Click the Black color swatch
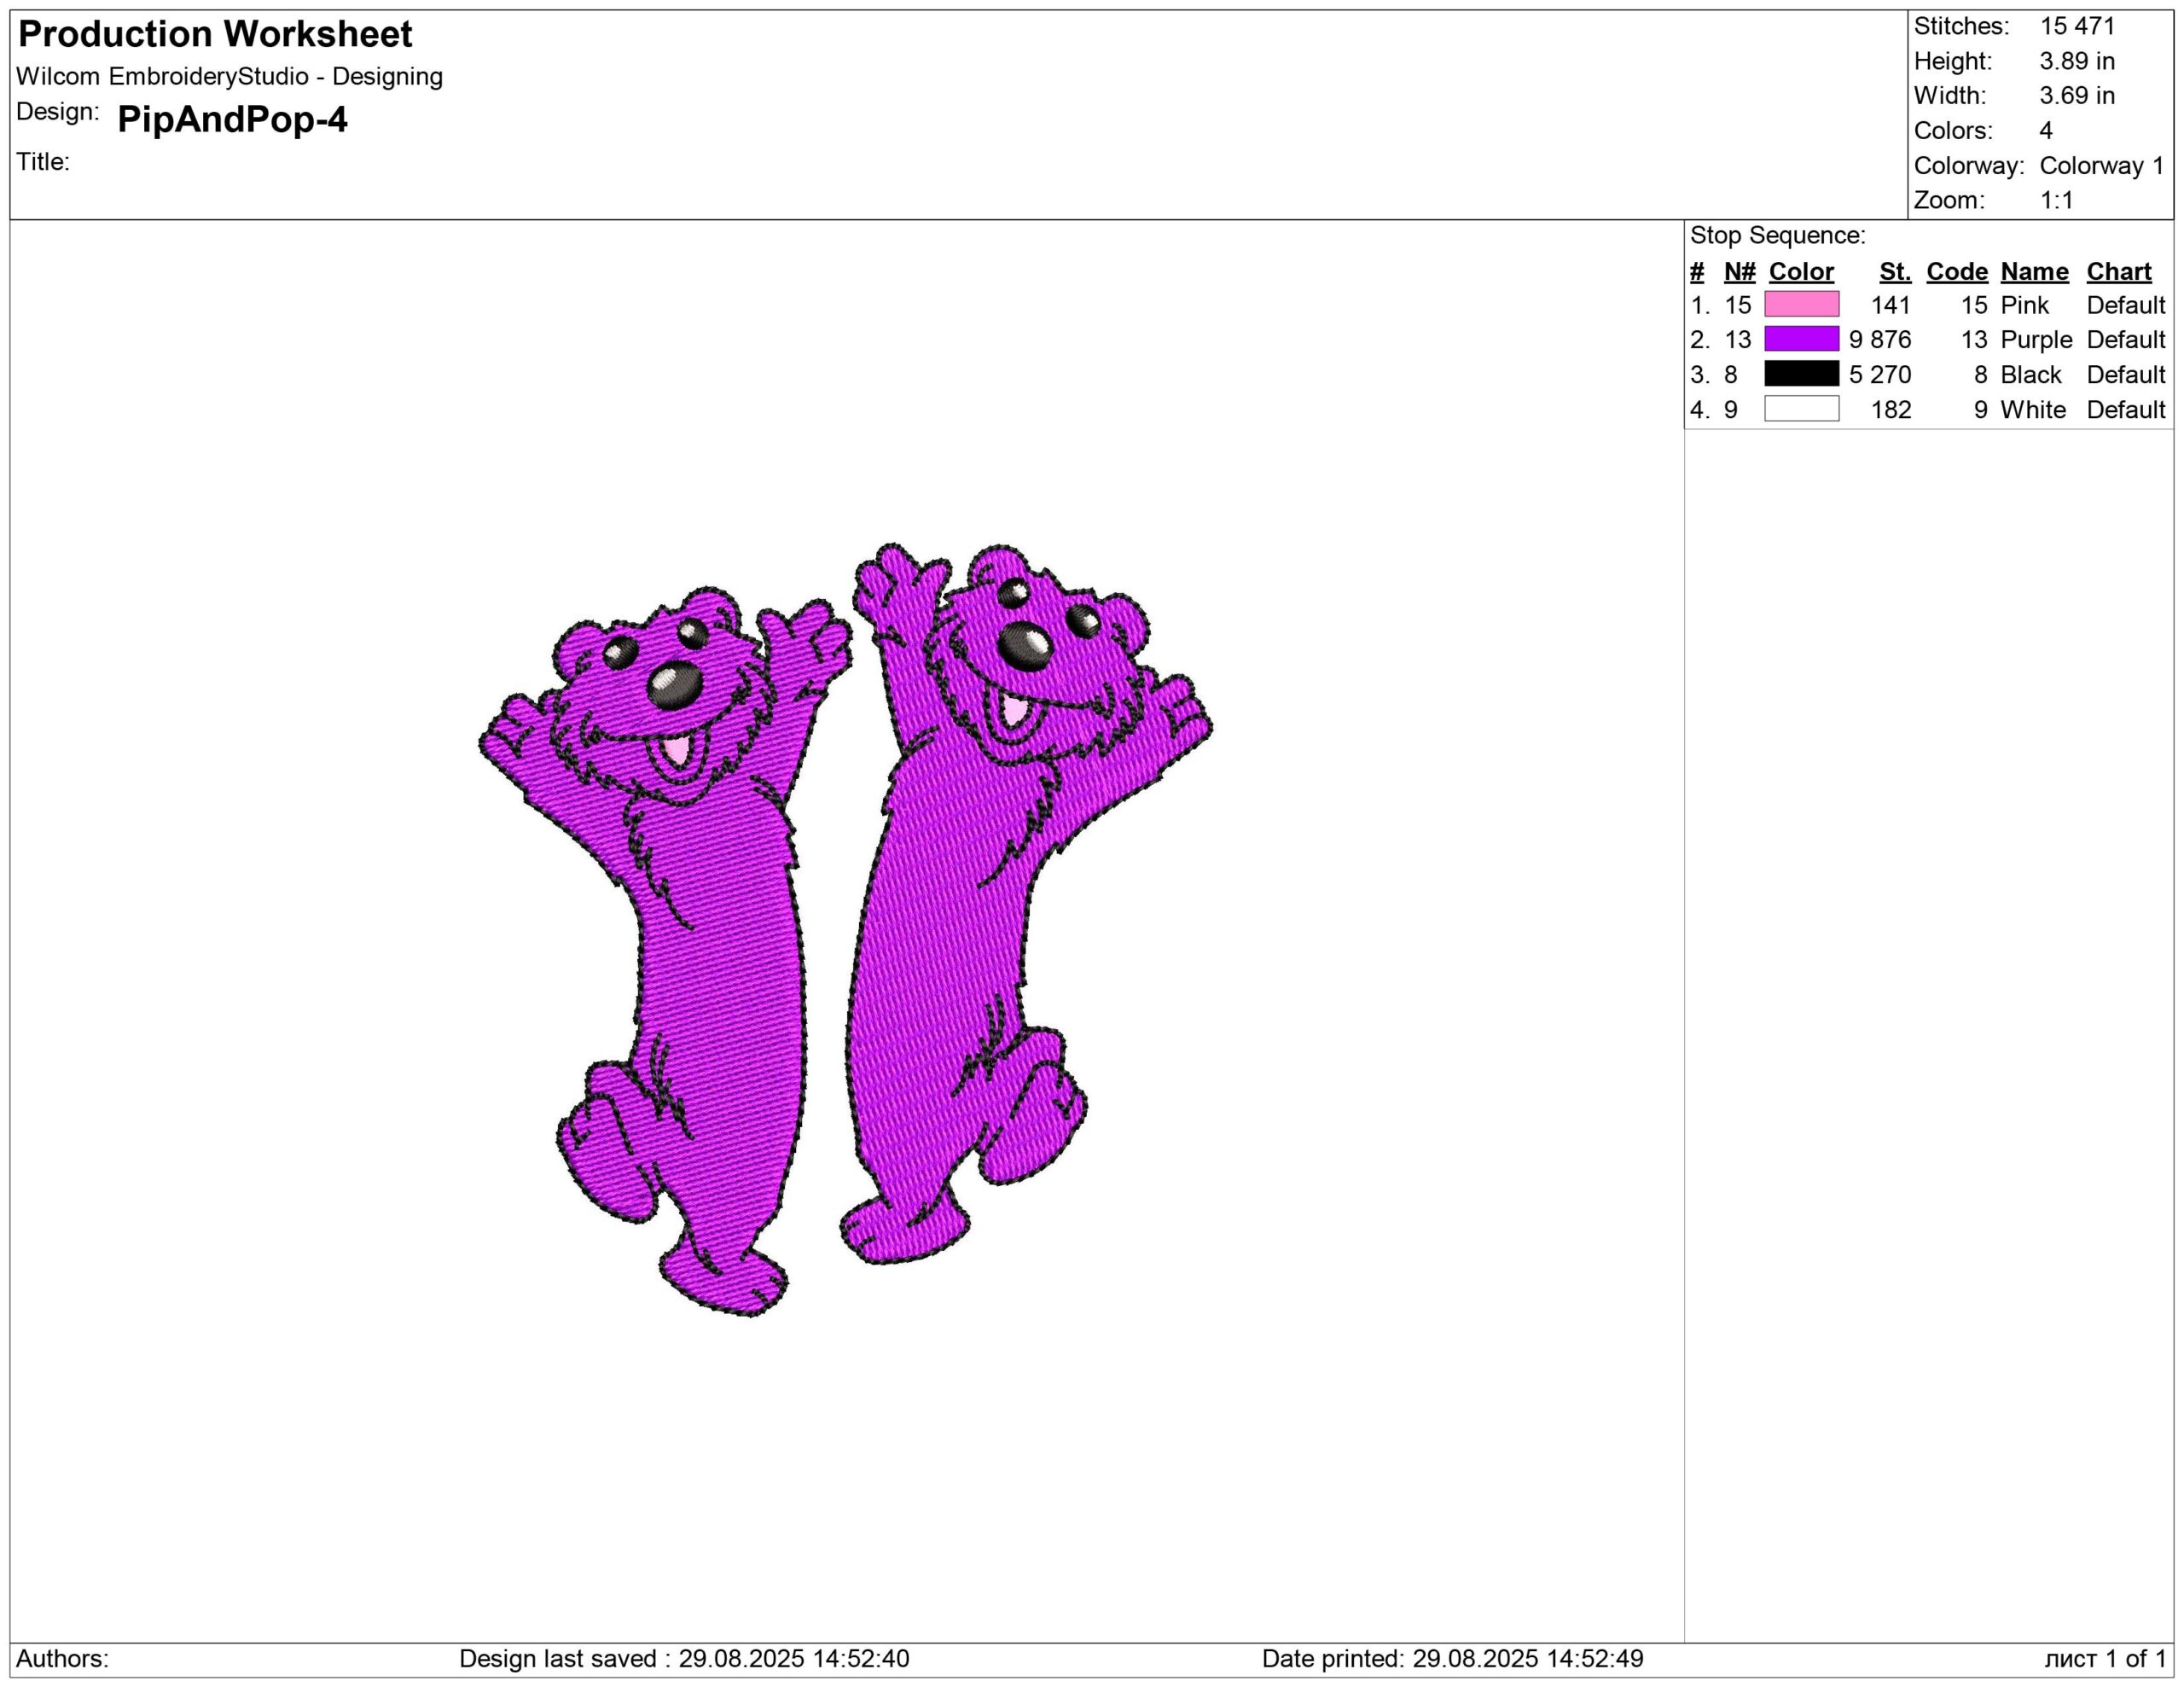Viewport: 2184px width, 1681px height. tap(1801, 374)
